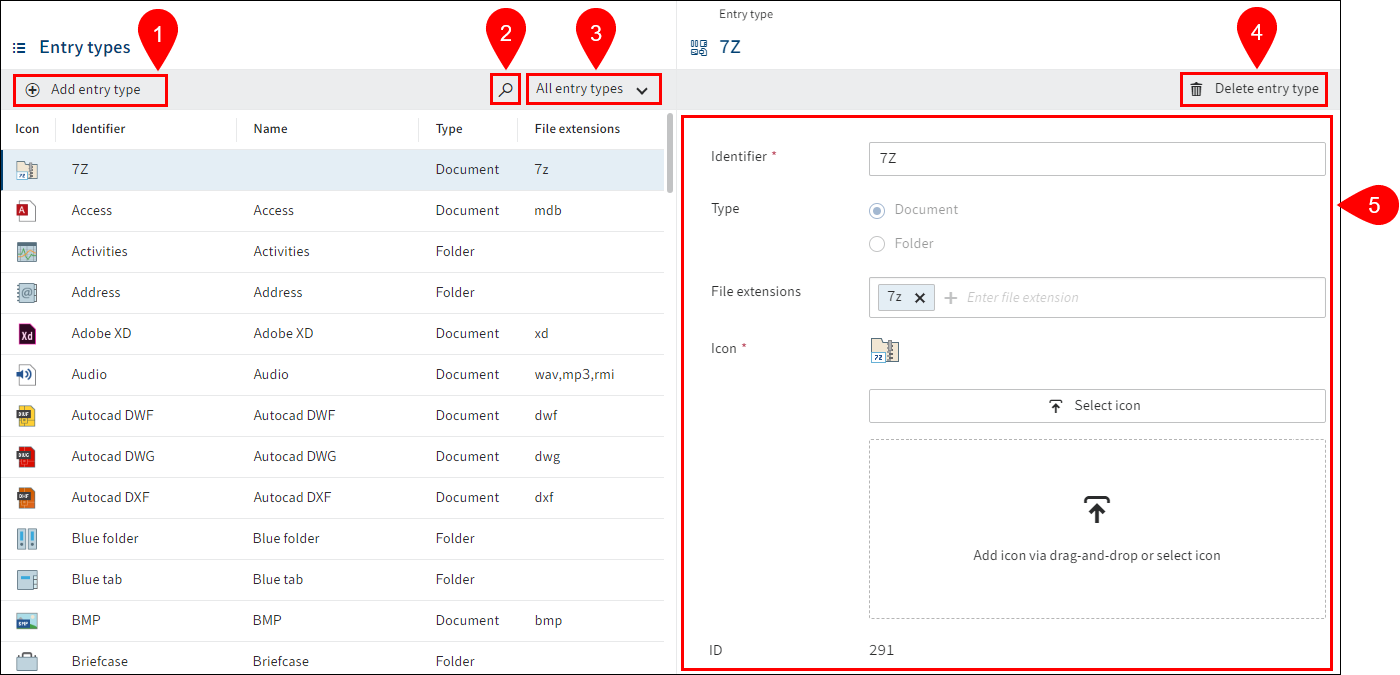Click Delete entry type button
Image resolution: width=1400 pixels, height=675 pixels.
(x=1254, y=89)
